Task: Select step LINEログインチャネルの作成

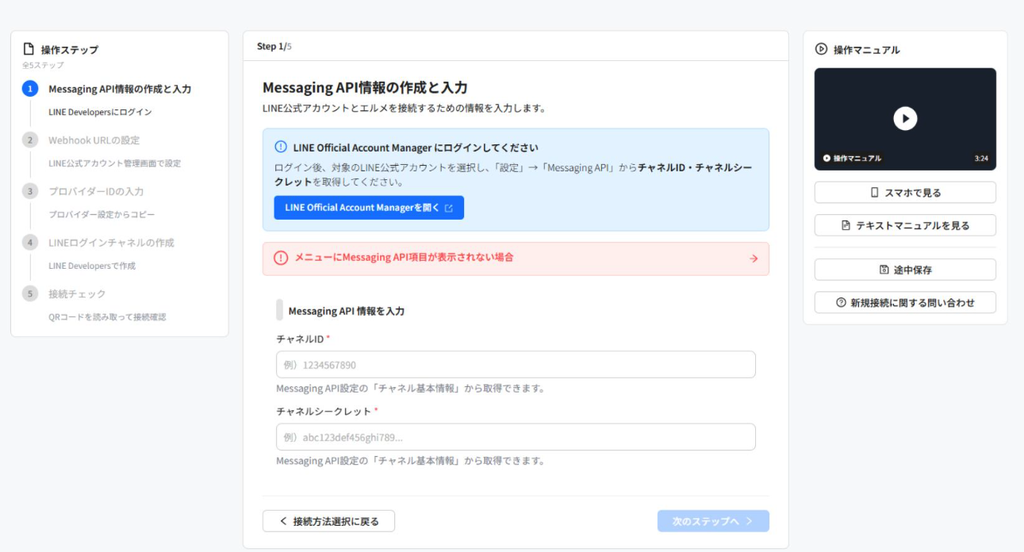Action: (111, 242)
